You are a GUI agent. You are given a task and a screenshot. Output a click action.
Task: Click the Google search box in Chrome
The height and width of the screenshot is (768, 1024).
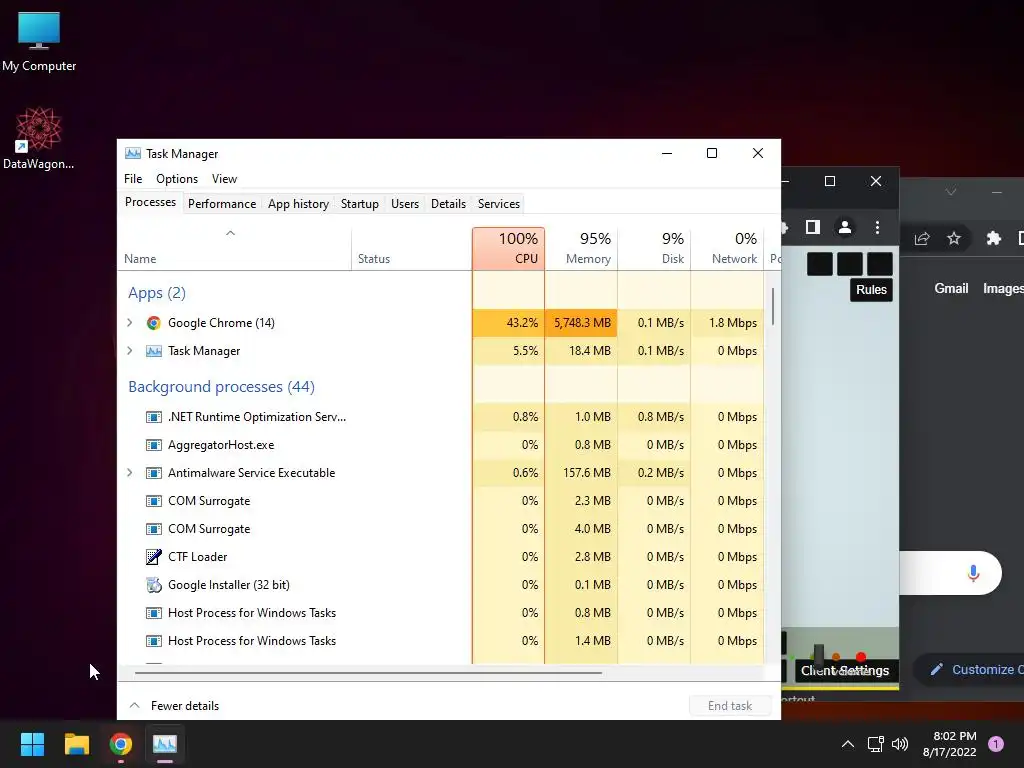(950, 573)
